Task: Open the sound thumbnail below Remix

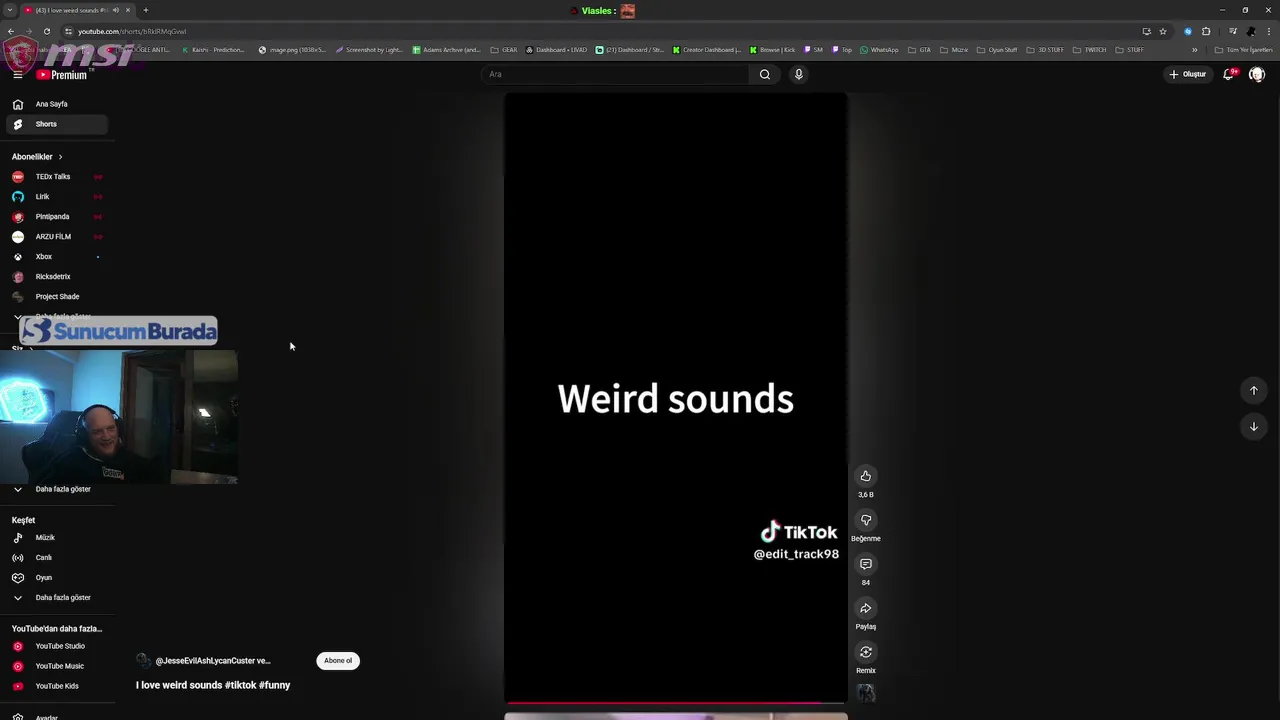Action: point(866,693)
